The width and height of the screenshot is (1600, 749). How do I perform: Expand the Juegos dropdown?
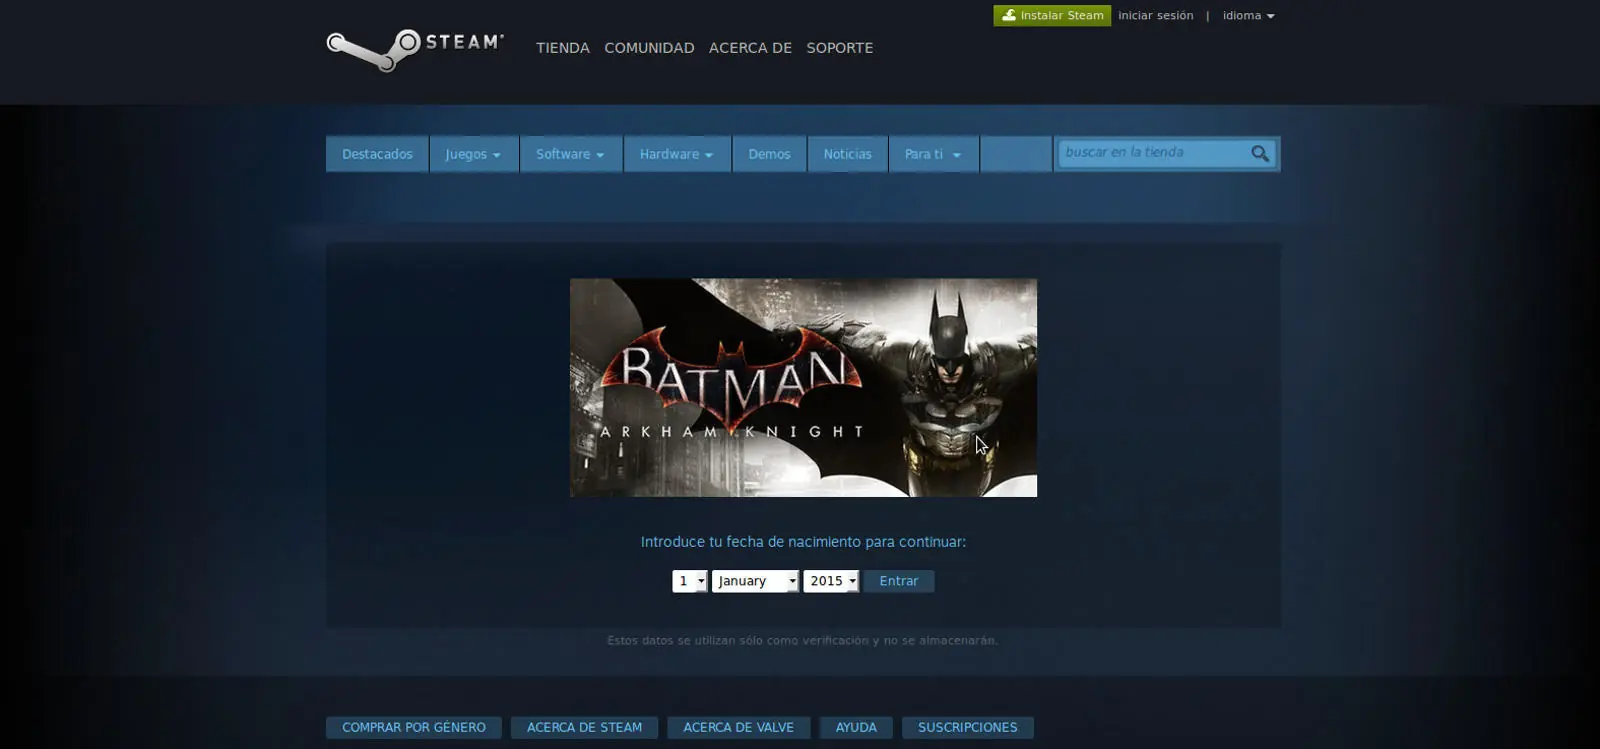[x=473, y=154]
